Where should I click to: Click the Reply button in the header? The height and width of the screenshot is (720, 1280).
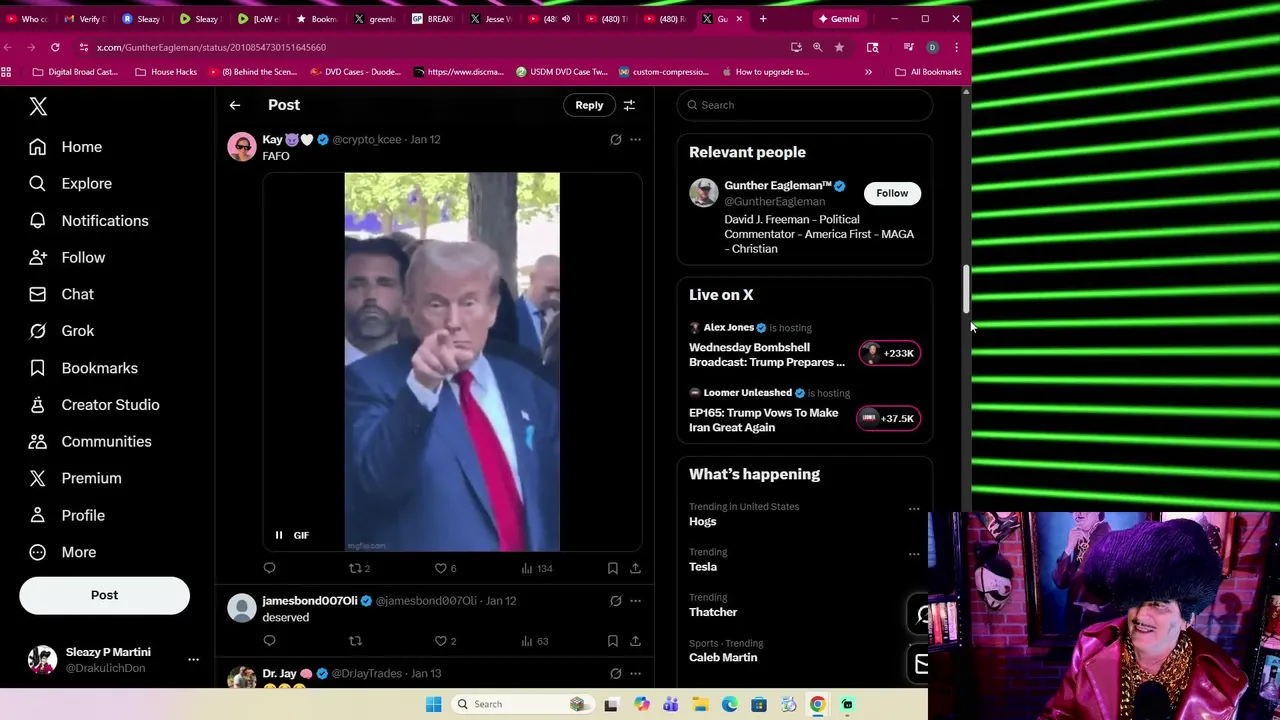pos(589,105)
